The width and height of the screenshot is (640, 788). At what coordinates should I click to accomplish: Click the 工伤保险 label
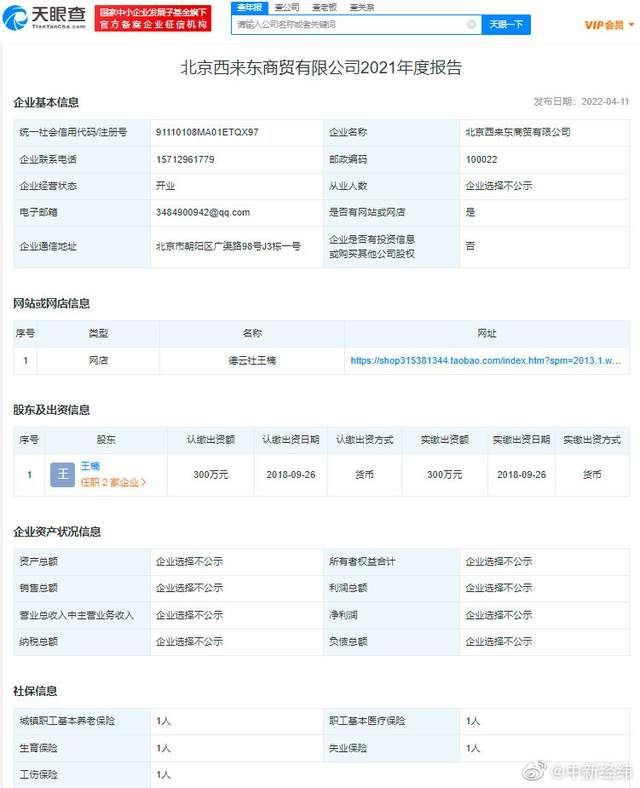tap(38, 774)
